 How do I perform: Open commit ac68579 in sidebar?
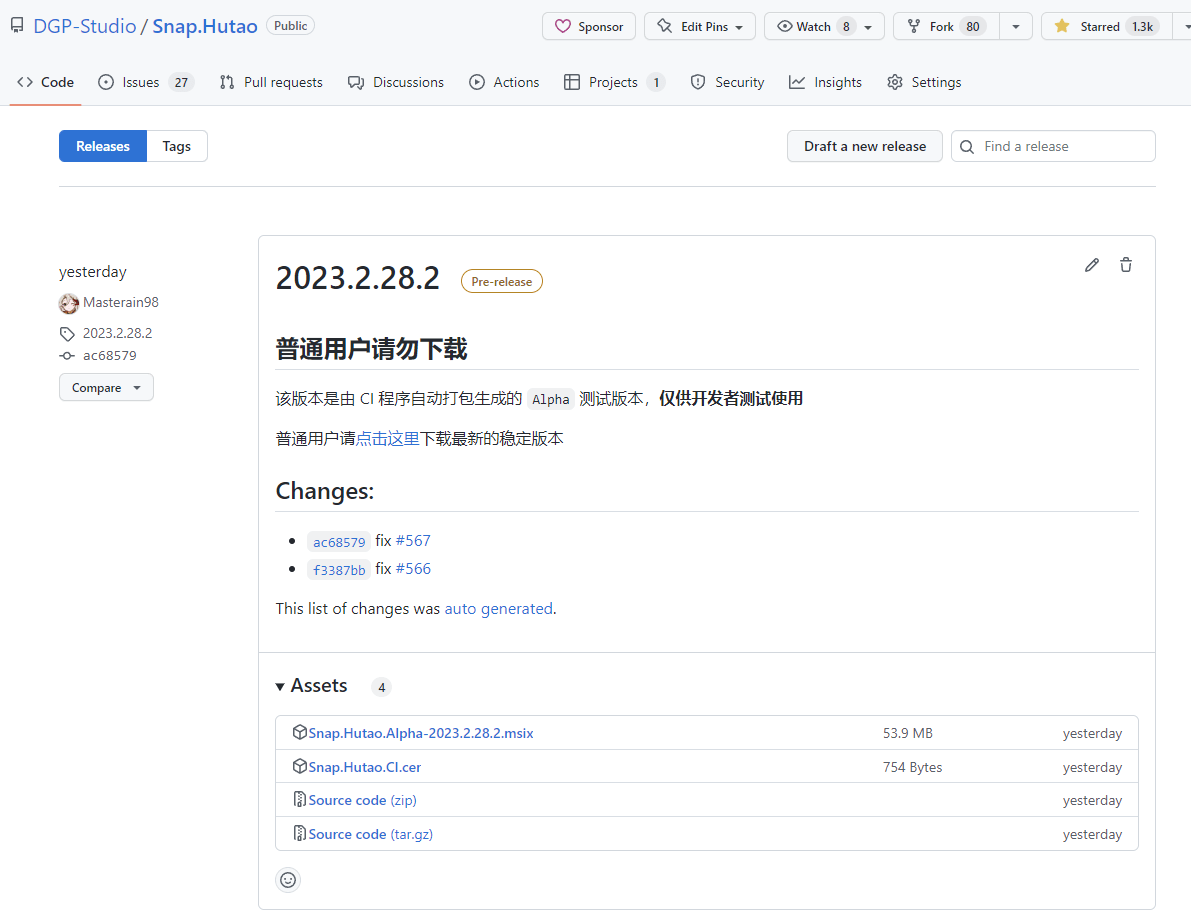(x=110, y=355)
